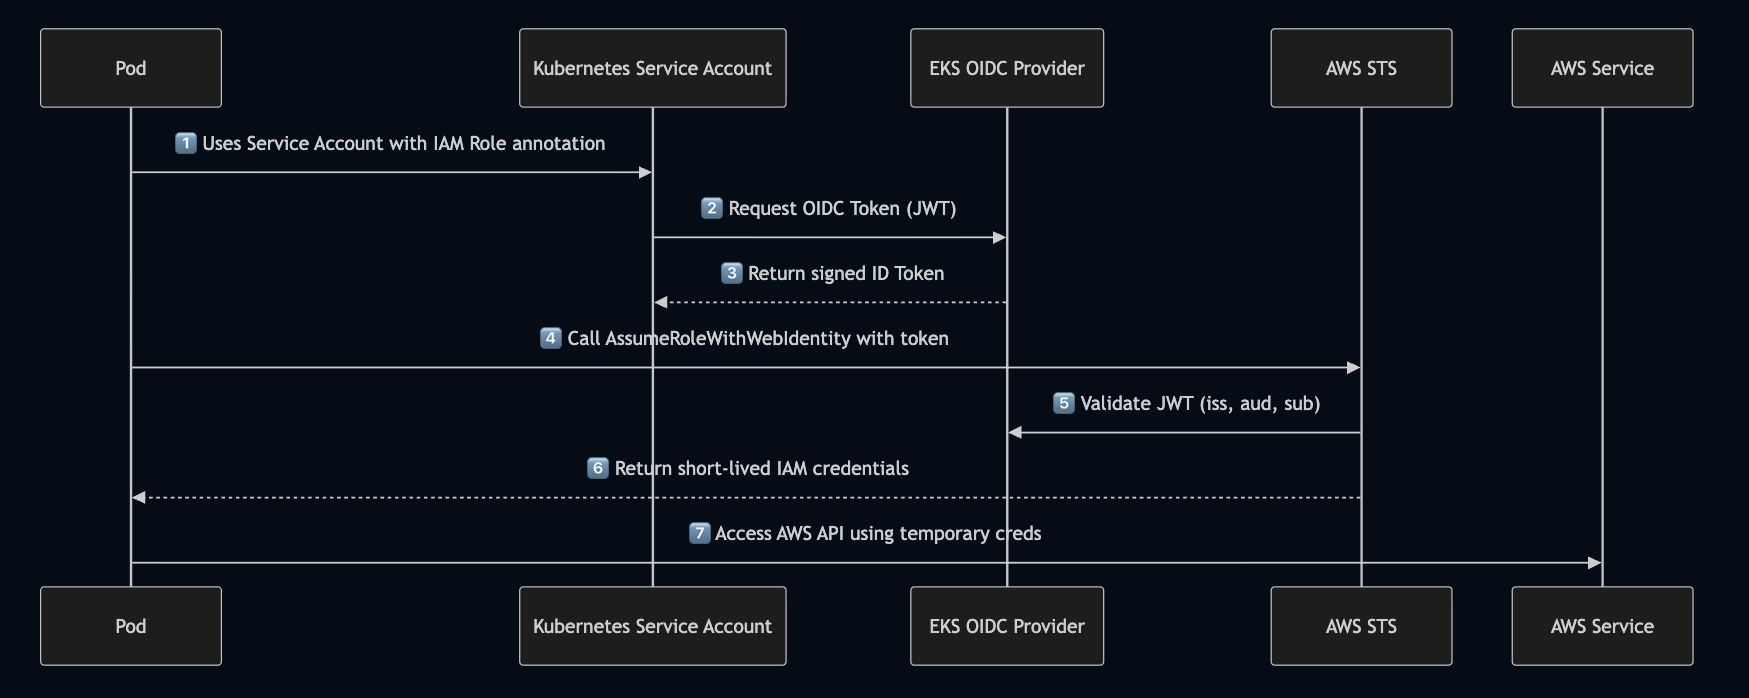
Task: Select the header AWS Service participant box
Action: click(1602, 68)
